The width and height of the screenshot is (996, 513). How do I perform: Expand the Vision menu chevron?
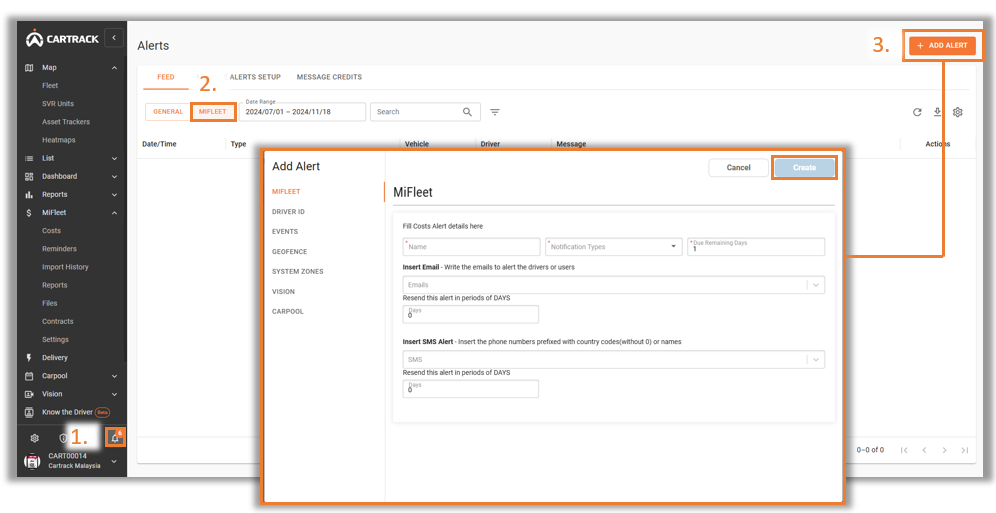point(114,394)
